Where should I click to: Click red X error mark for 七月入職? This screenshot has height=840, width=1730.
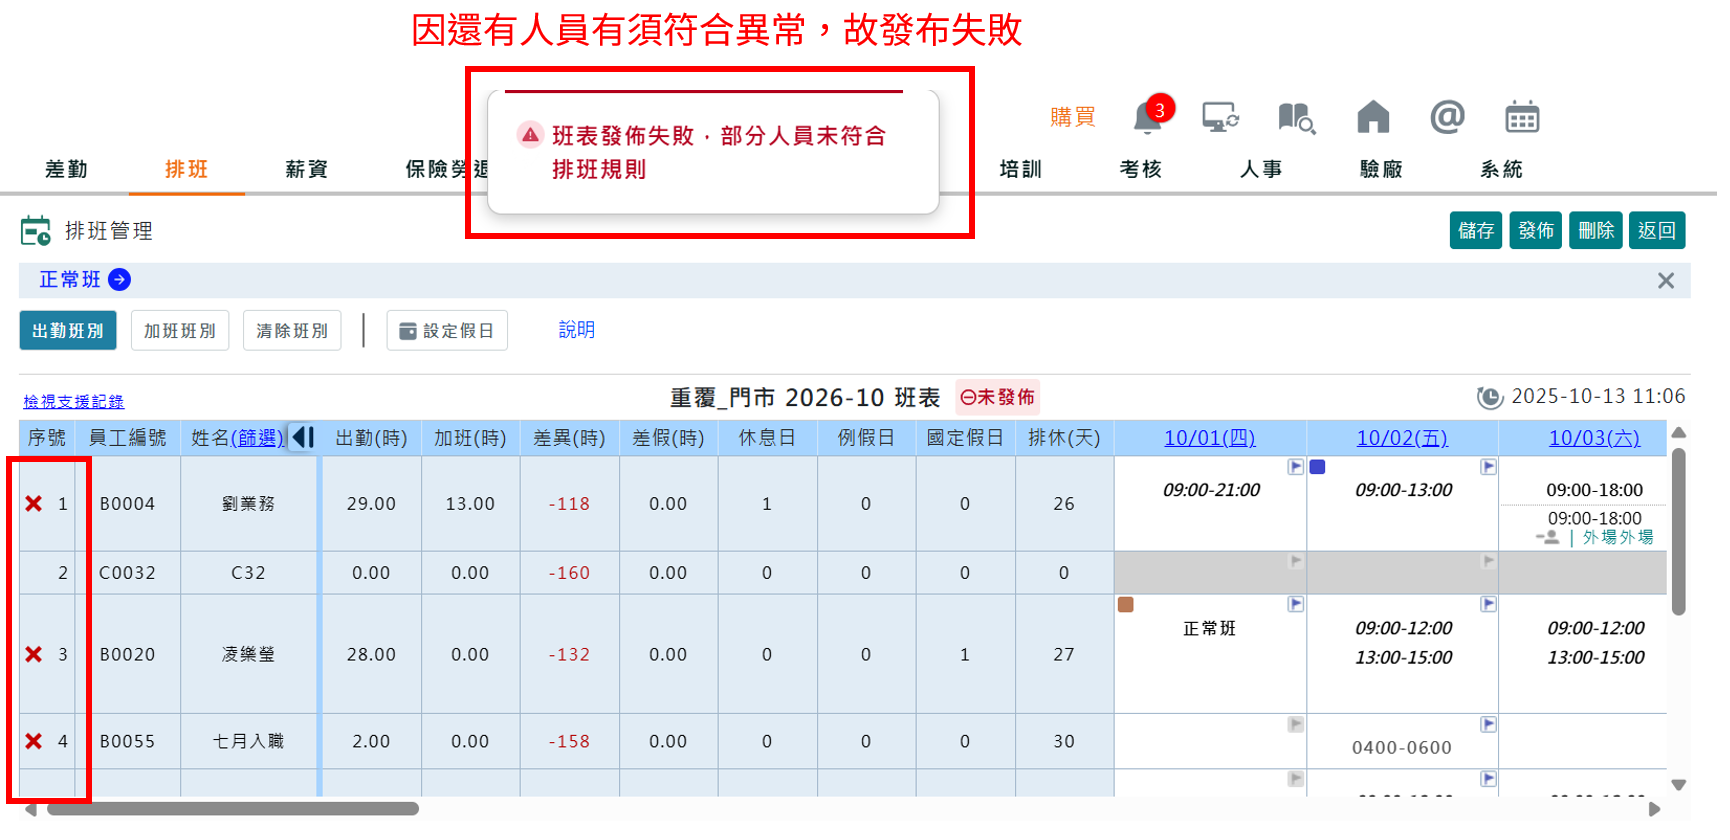click(x=34, y=742)
